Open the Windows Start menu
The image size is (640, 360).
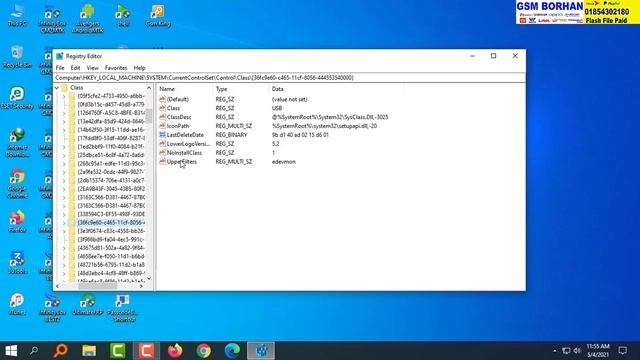[11, 351]
